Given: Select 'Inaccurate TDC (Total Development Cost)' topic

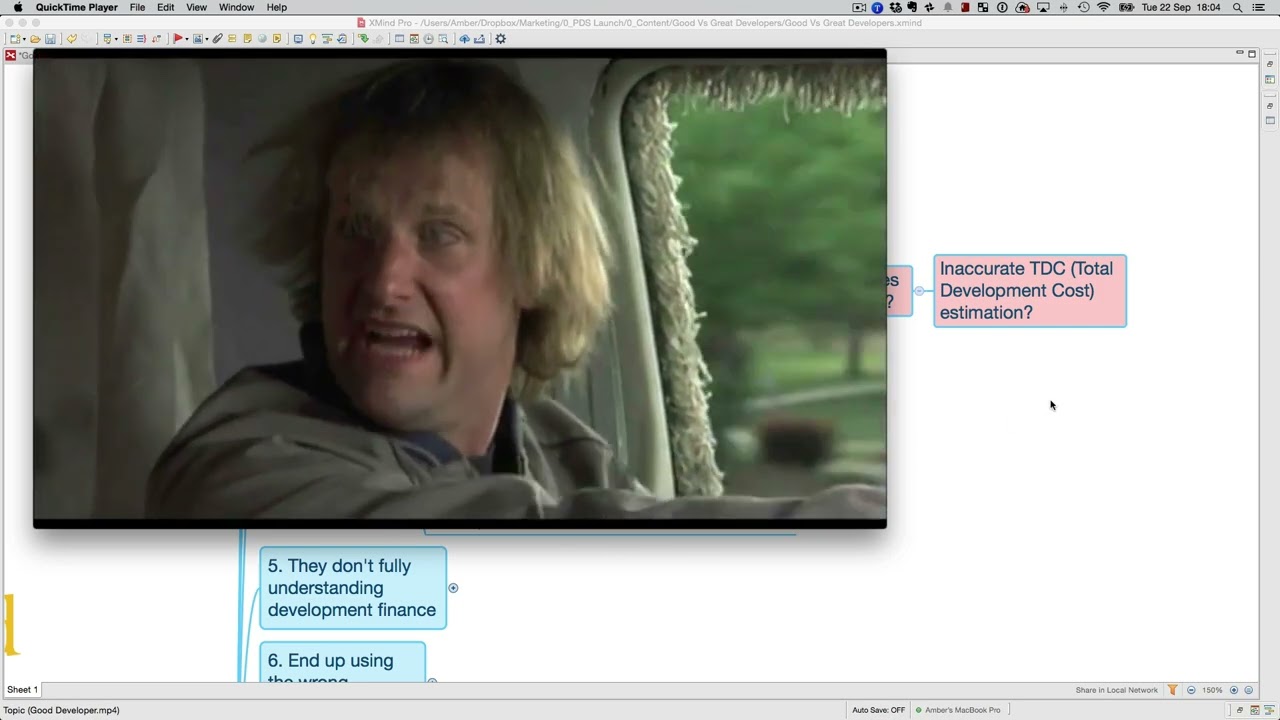Looking at the screenshot, I should [1030, 291].
